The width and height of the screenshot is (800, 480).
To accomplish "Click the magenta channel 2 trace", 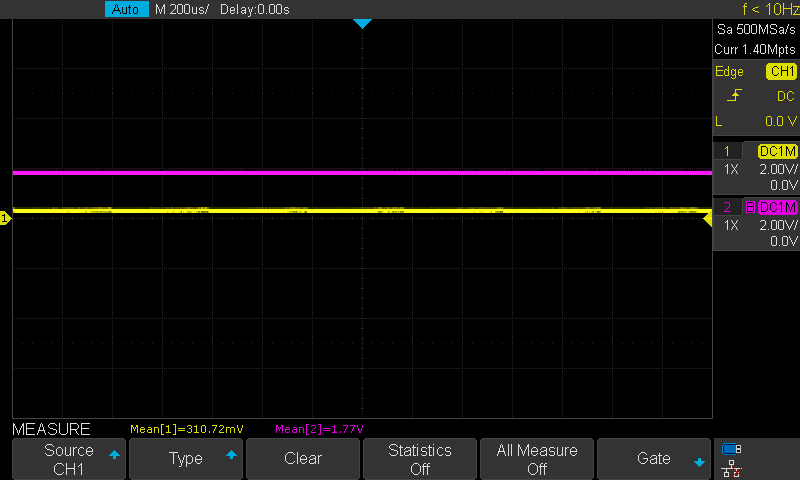I will pos(362,173).
